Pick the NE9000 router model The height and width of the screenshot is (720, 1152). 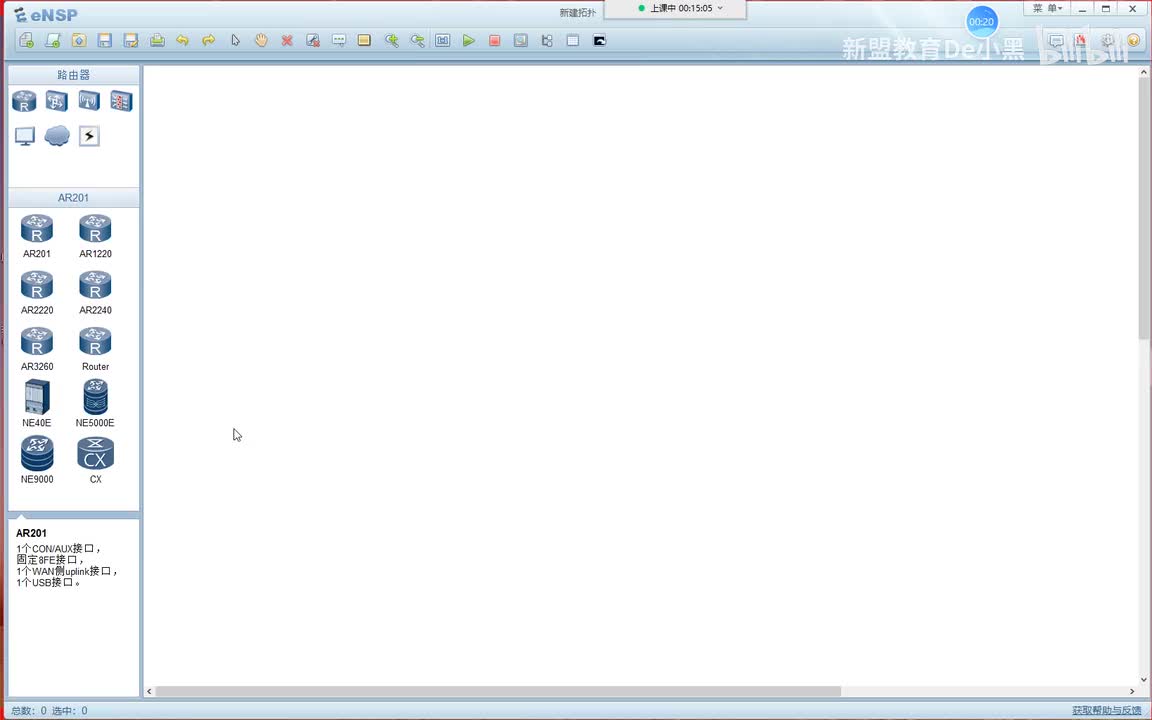click(x=37, y=460)
